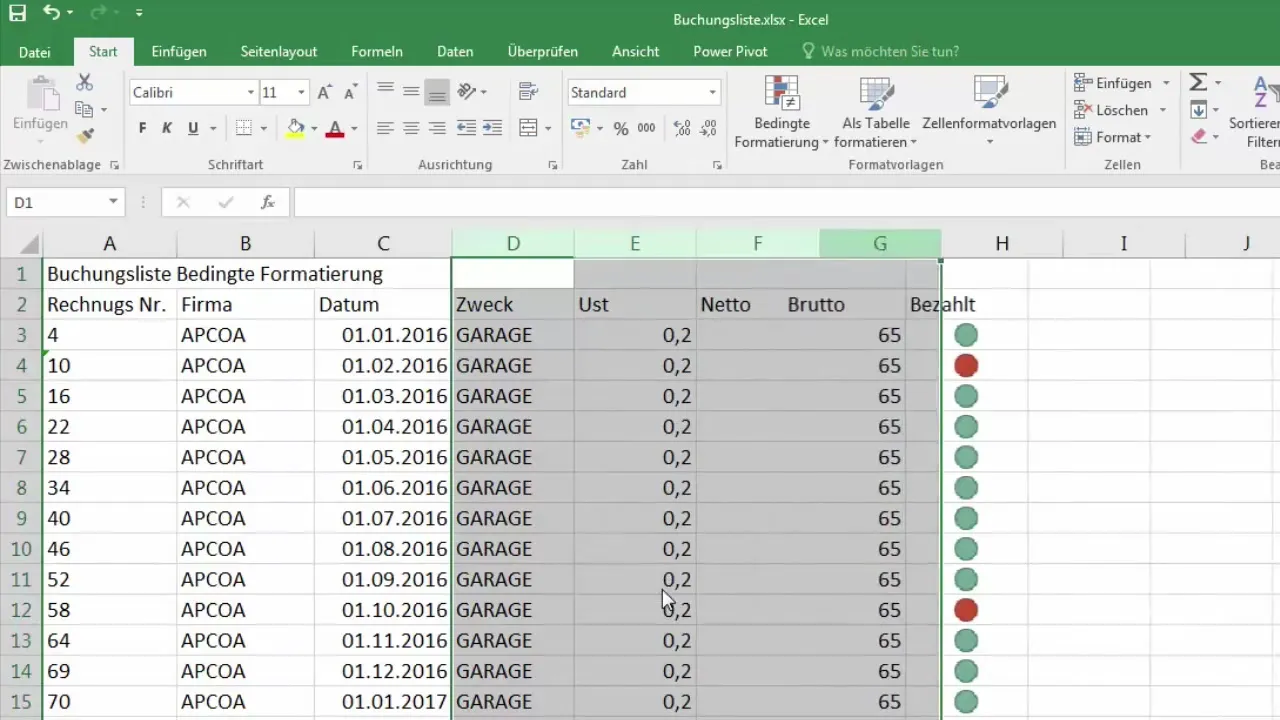Align text to the vertical middle

(x=411, y=92)
